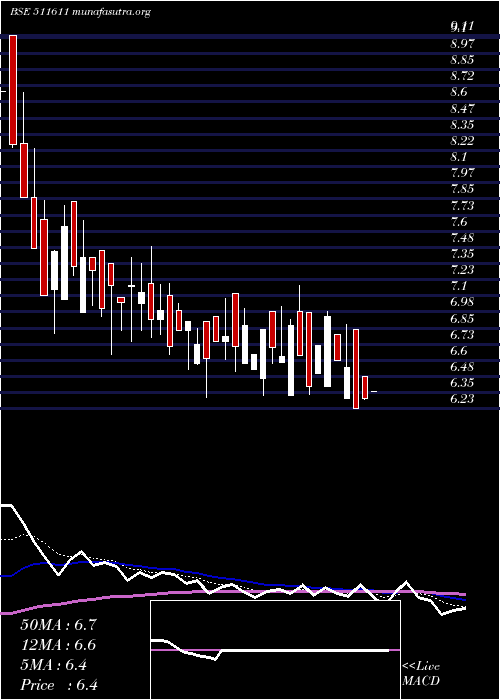Select the 8.85 price axis label
Viewport: 500px width, 700px height.
(462, 60)
